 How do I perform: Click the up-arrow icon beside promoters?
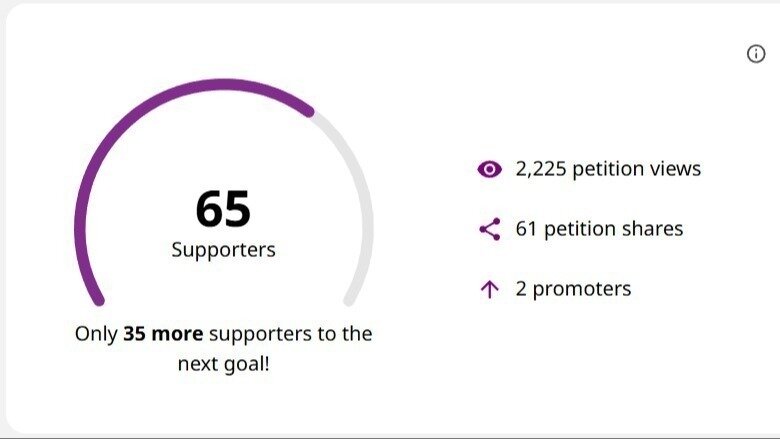click(489, 290)
